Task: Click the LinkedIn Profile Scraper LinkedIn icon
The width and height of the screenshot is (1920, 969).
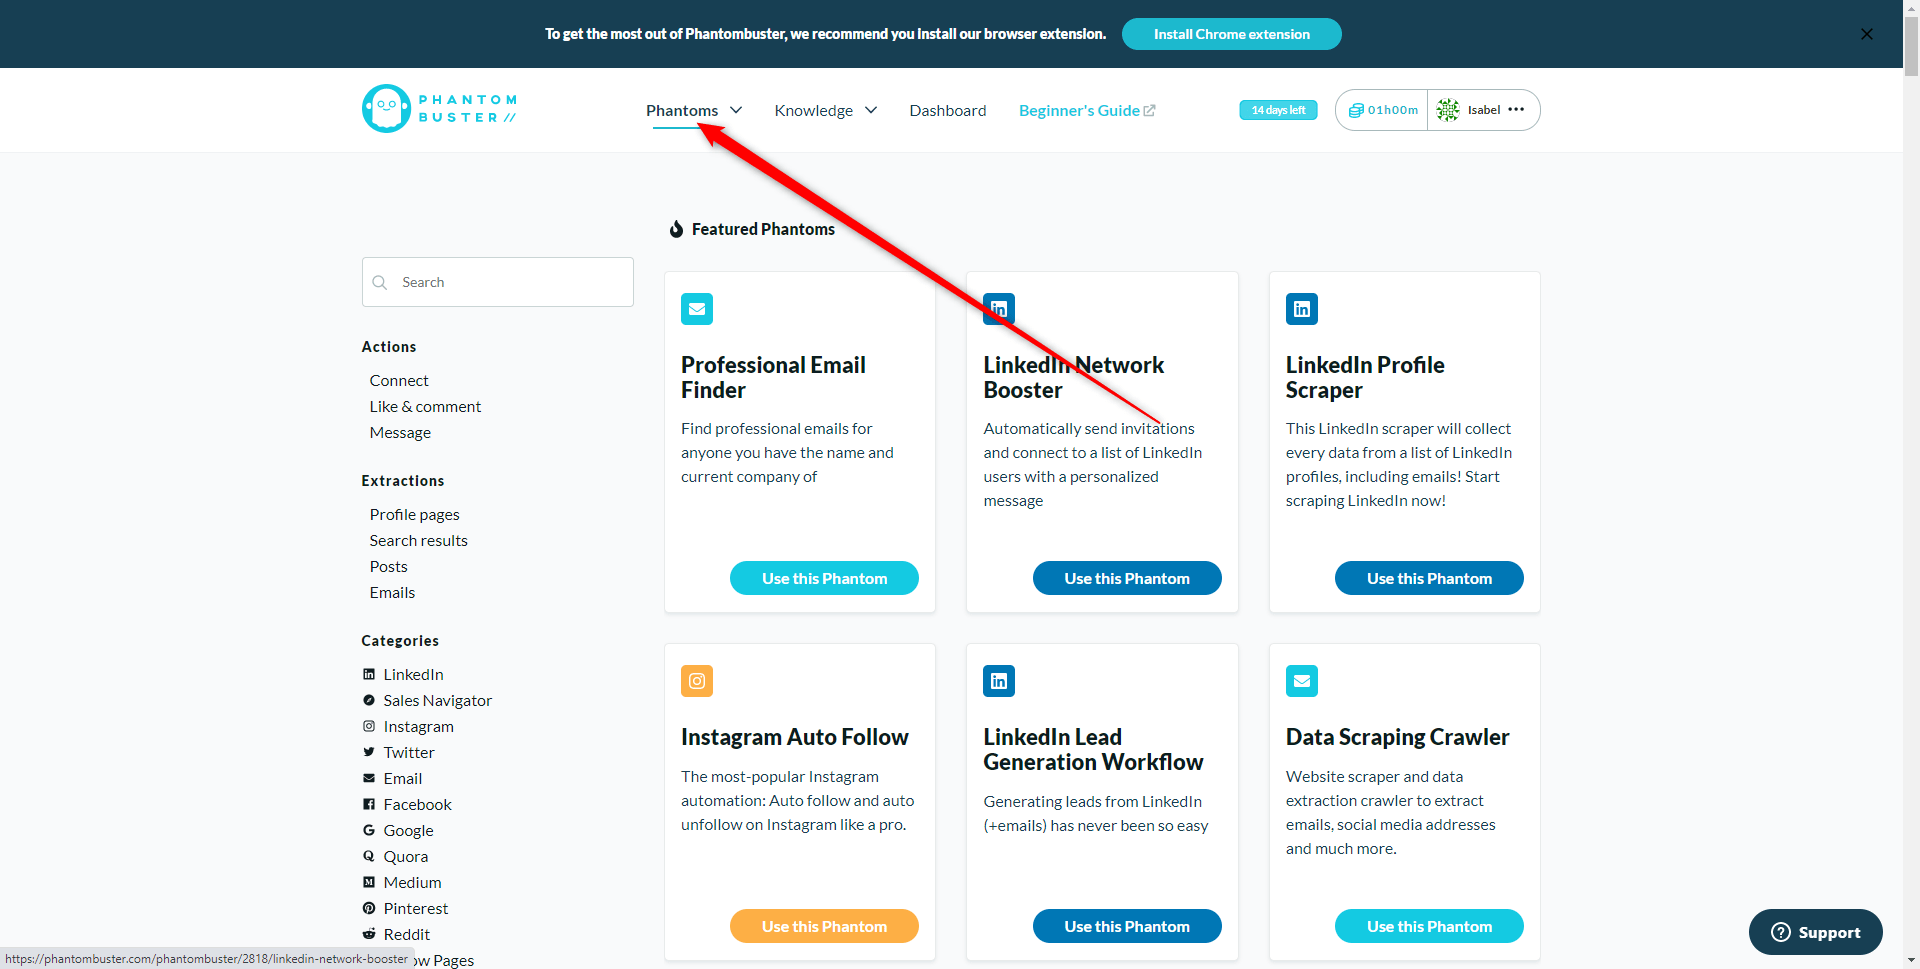Action: click(1301, 309)
